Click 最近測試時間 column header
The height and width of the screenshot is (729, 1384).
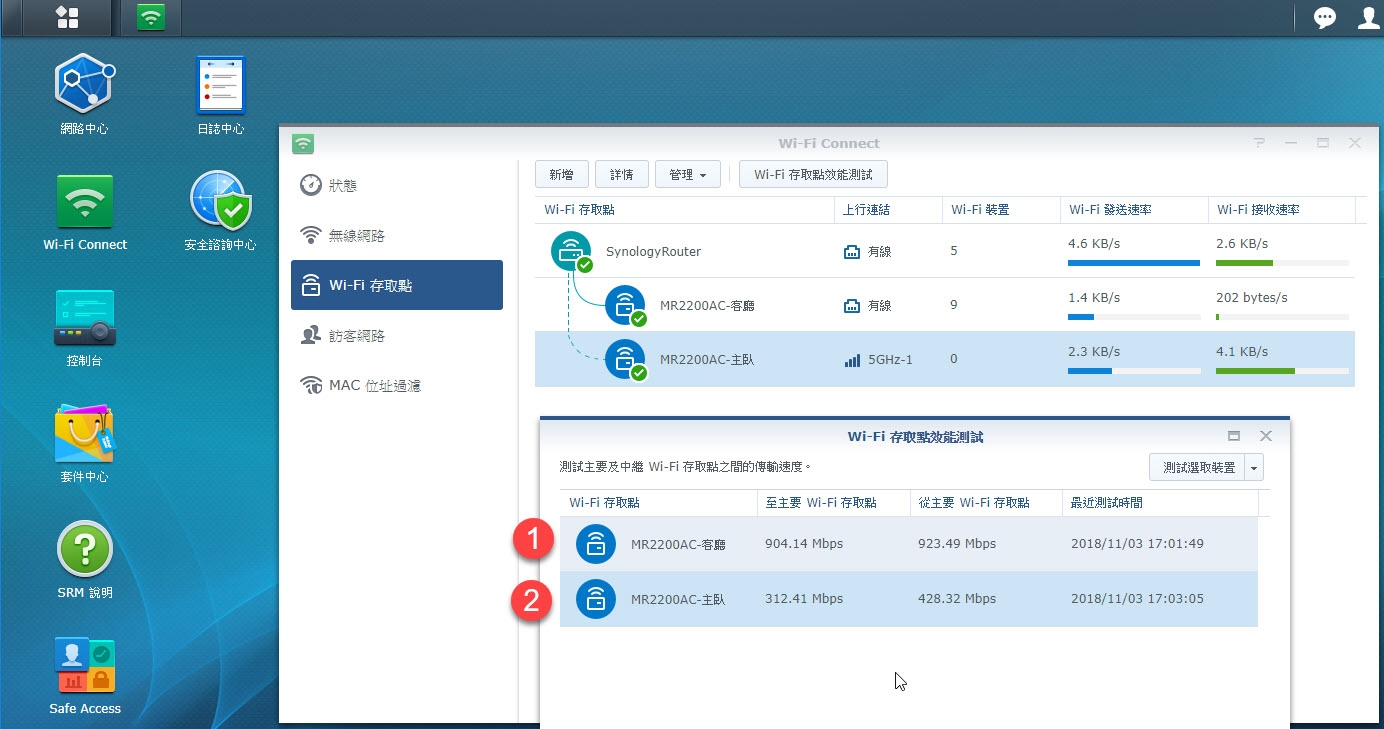(x=1160, y=502)
